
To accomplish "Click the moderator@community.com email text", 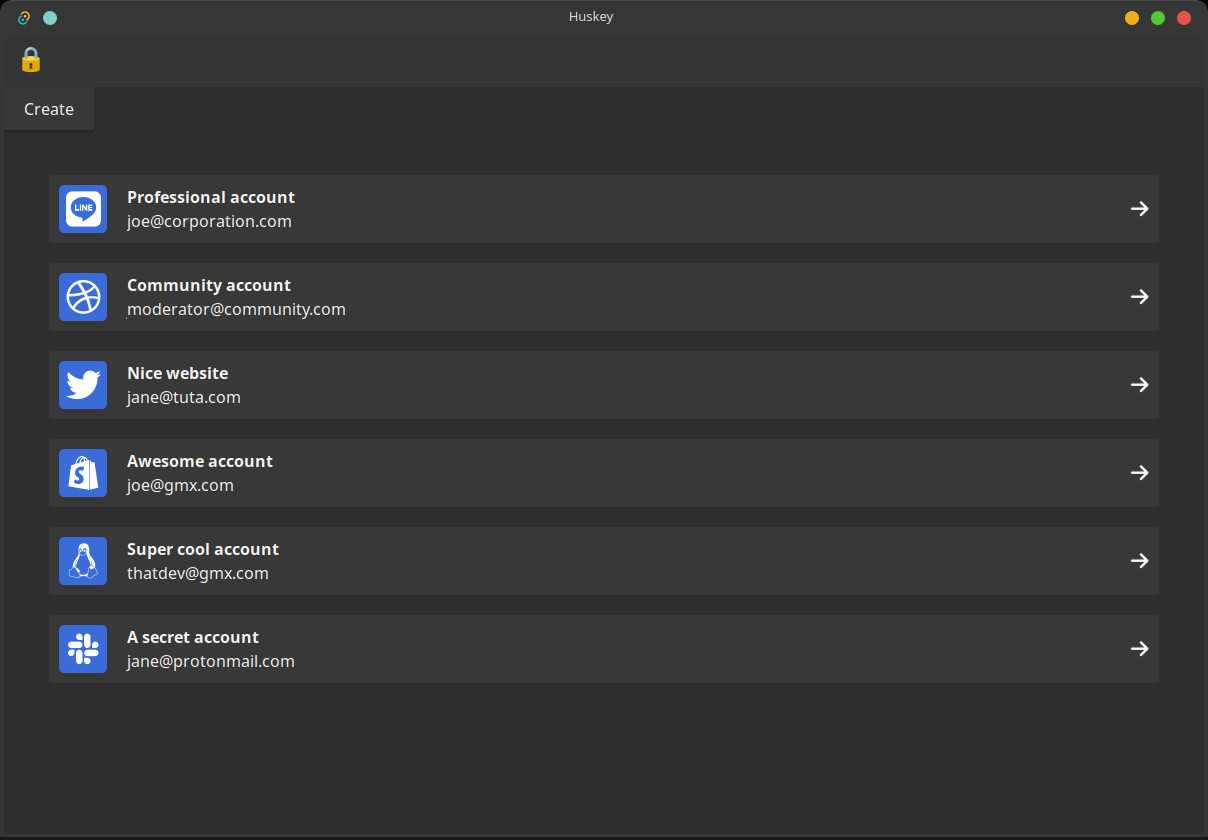I will click(x=236, y=310).
